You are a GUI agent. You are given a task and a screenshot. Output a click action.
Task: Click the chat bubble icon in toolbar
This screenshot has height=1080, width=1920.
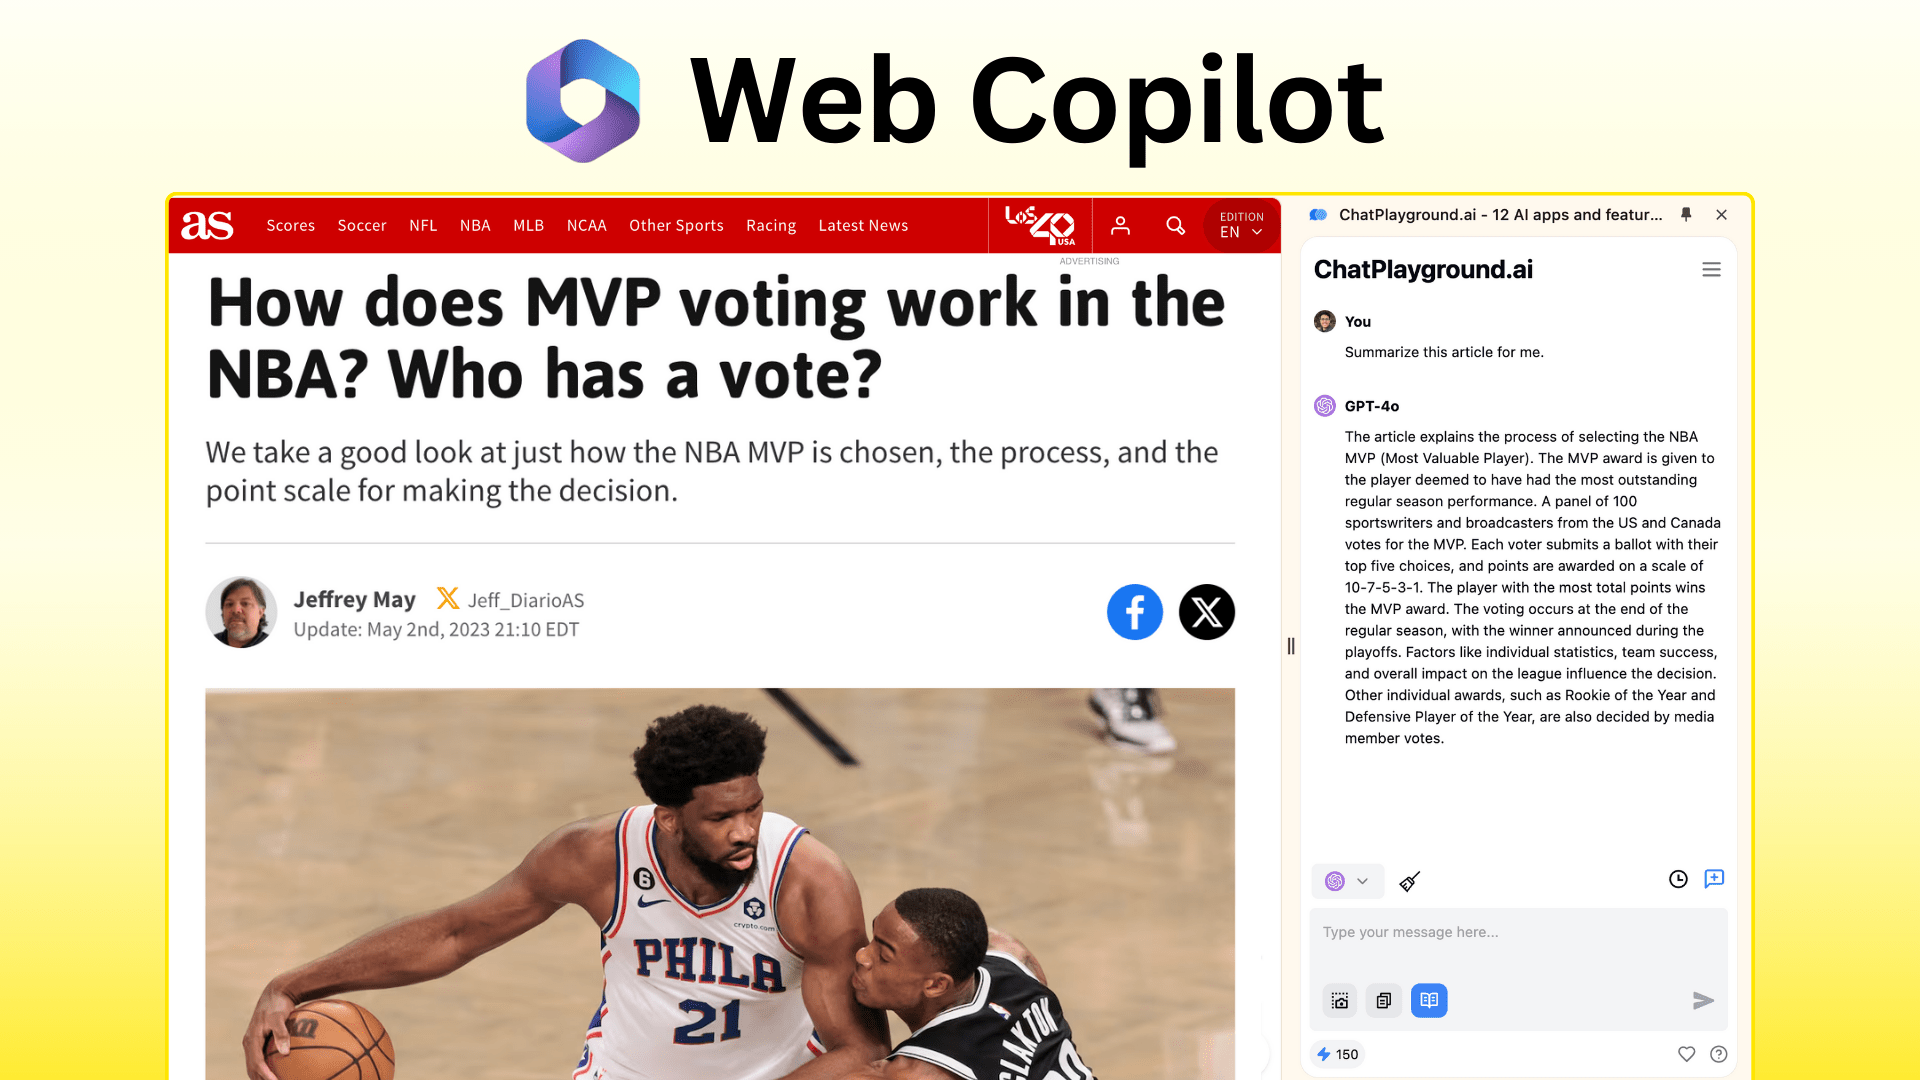[1713, 880]
